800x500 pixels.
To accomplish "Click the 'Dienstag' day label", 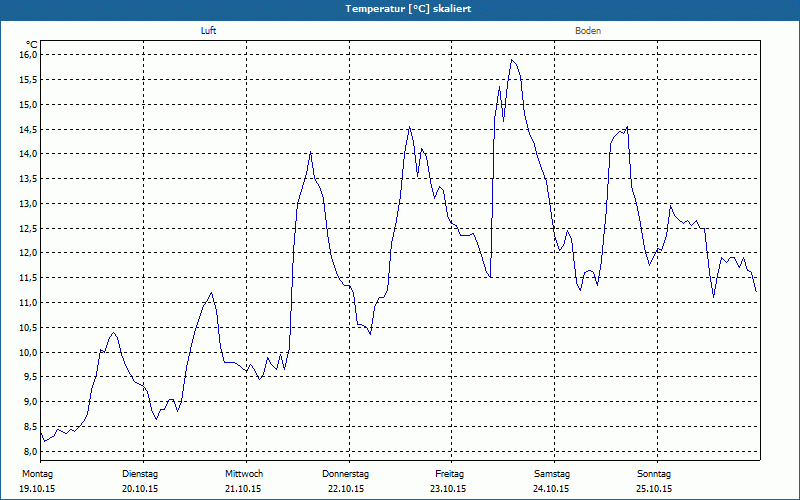I will pyautogui.click(x=140, y=474).
